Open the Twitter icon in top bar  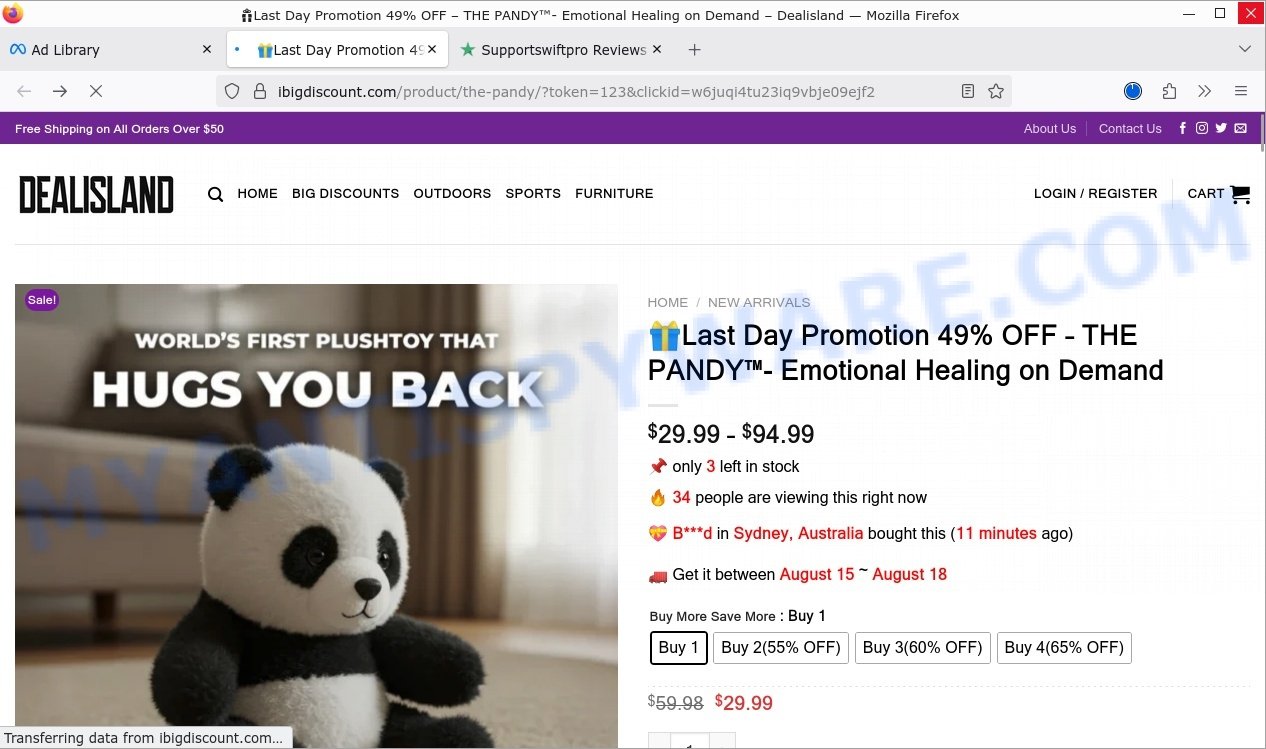pos(1221,128)
